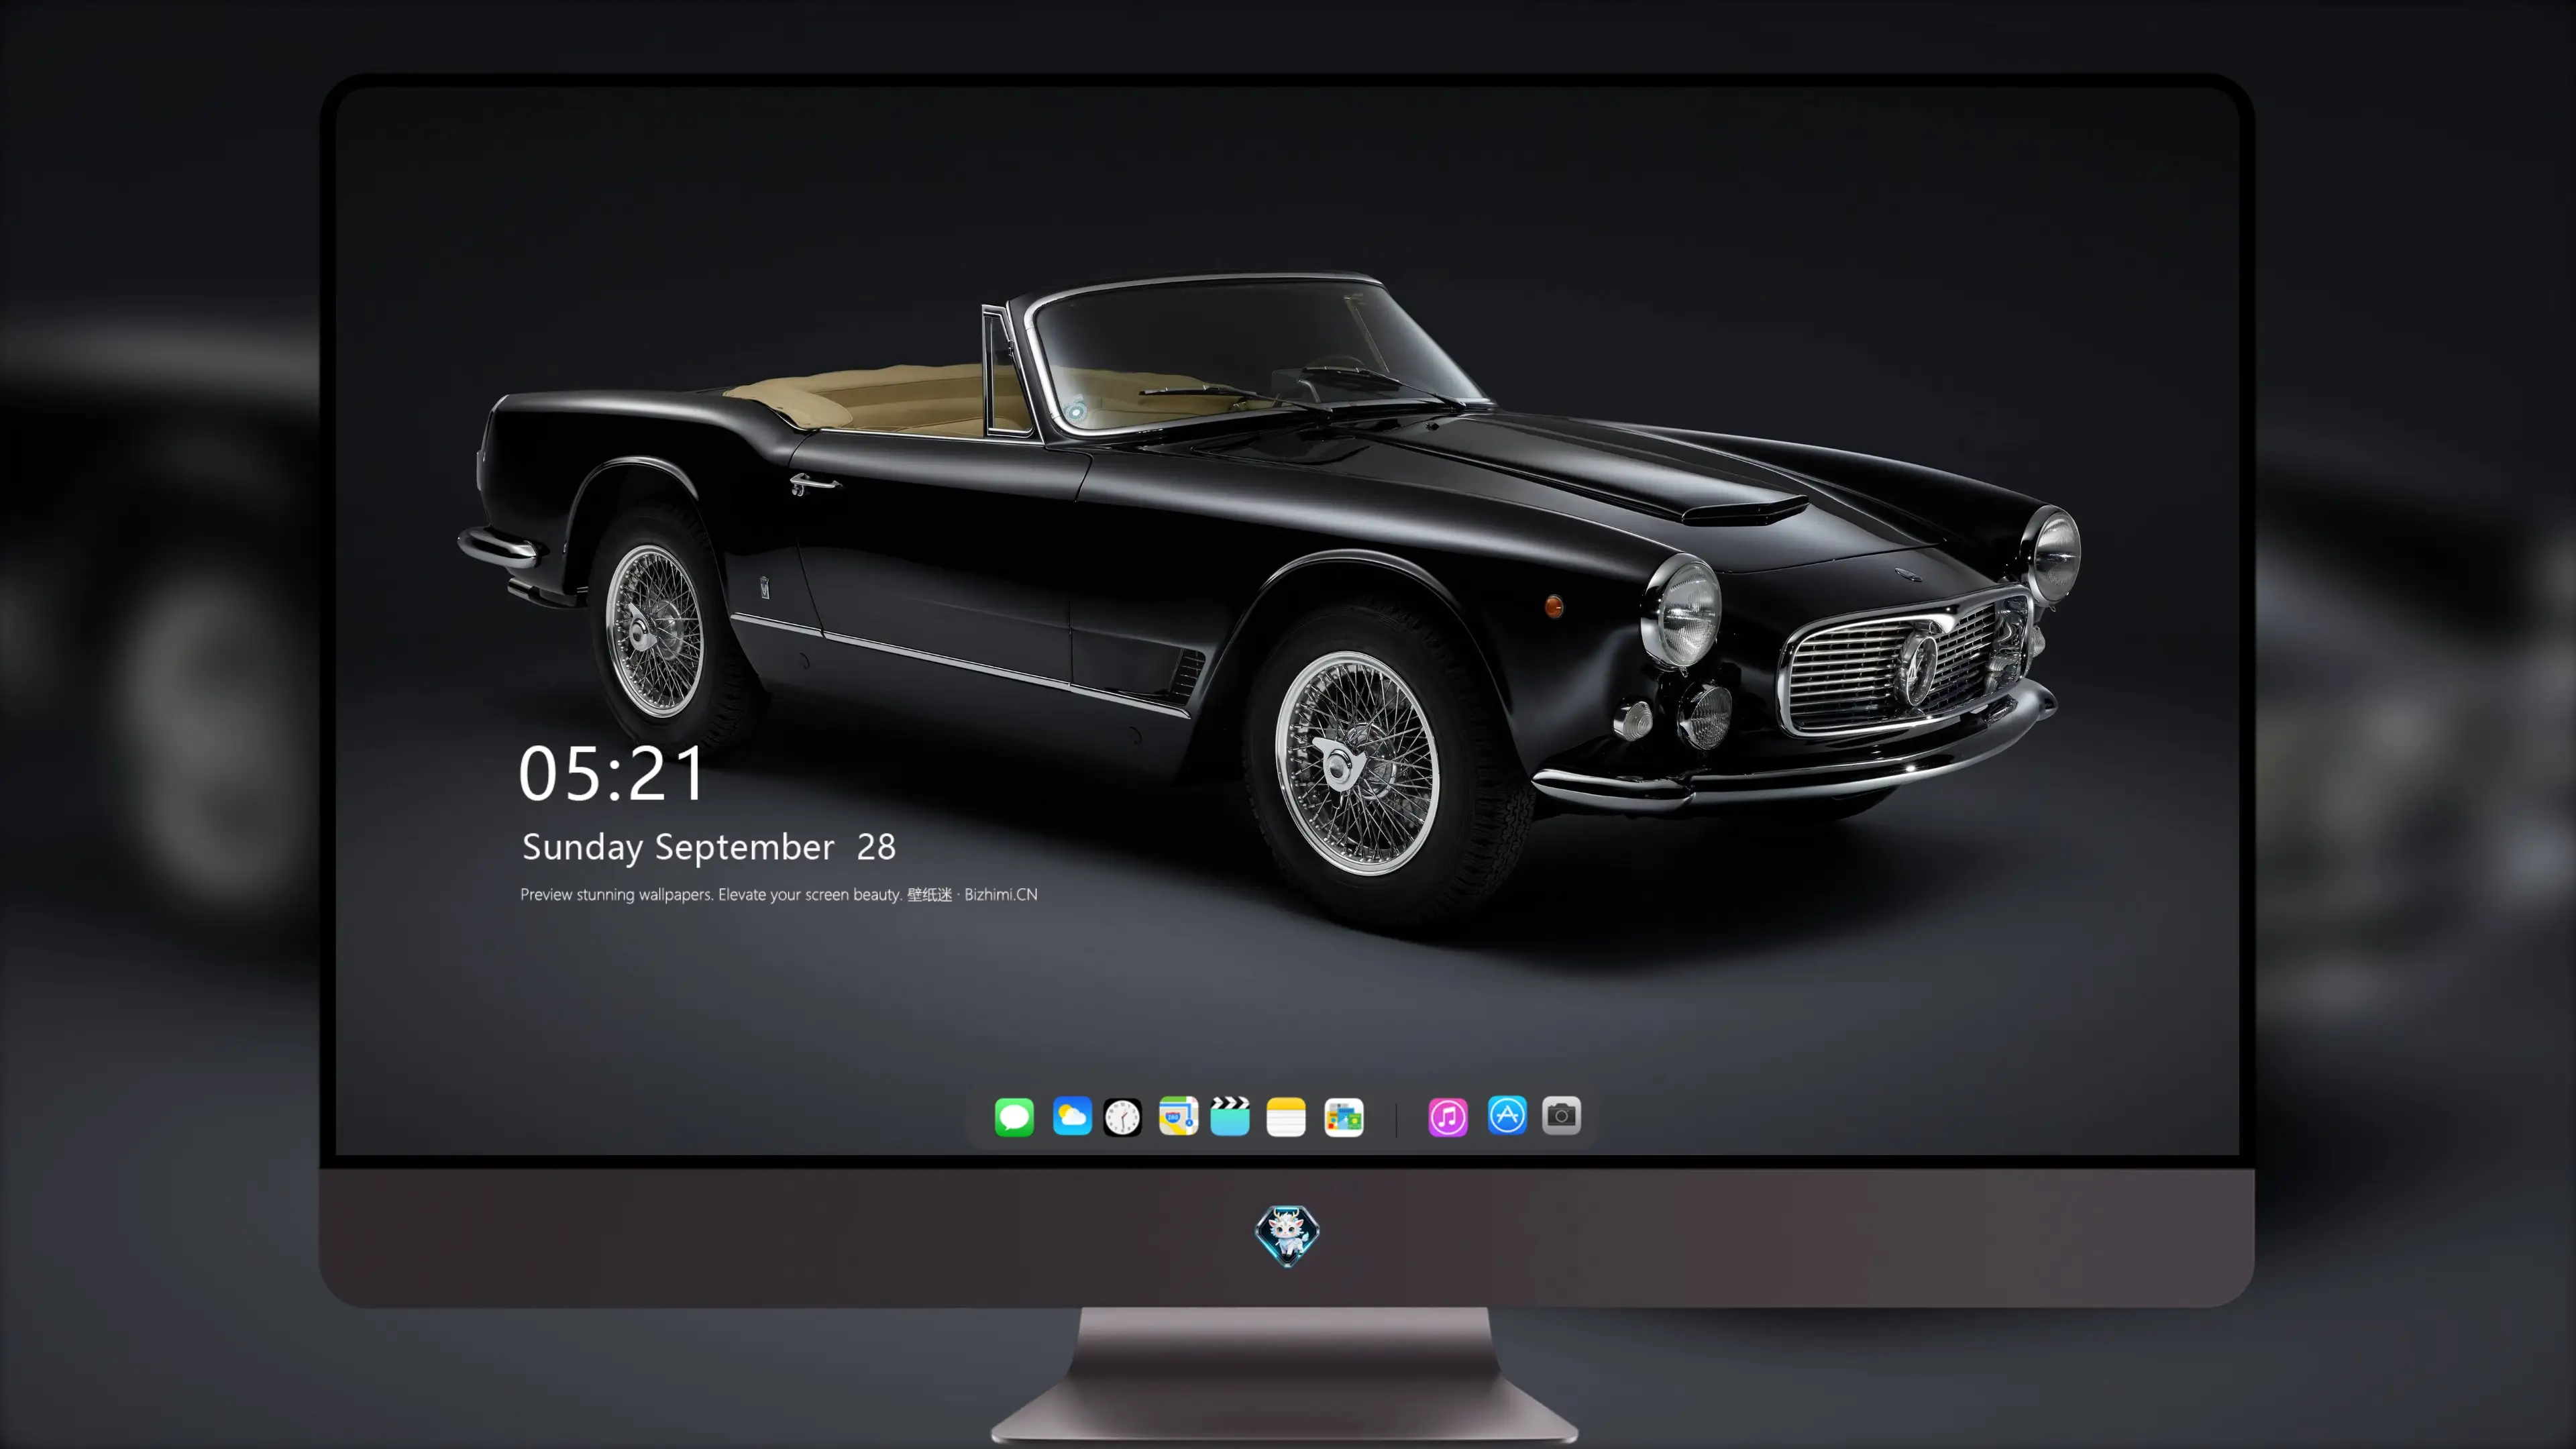Click the car's front wire-spoke wheel
Viewport: 2576px width, 1449px height.
click(1357, 762)
